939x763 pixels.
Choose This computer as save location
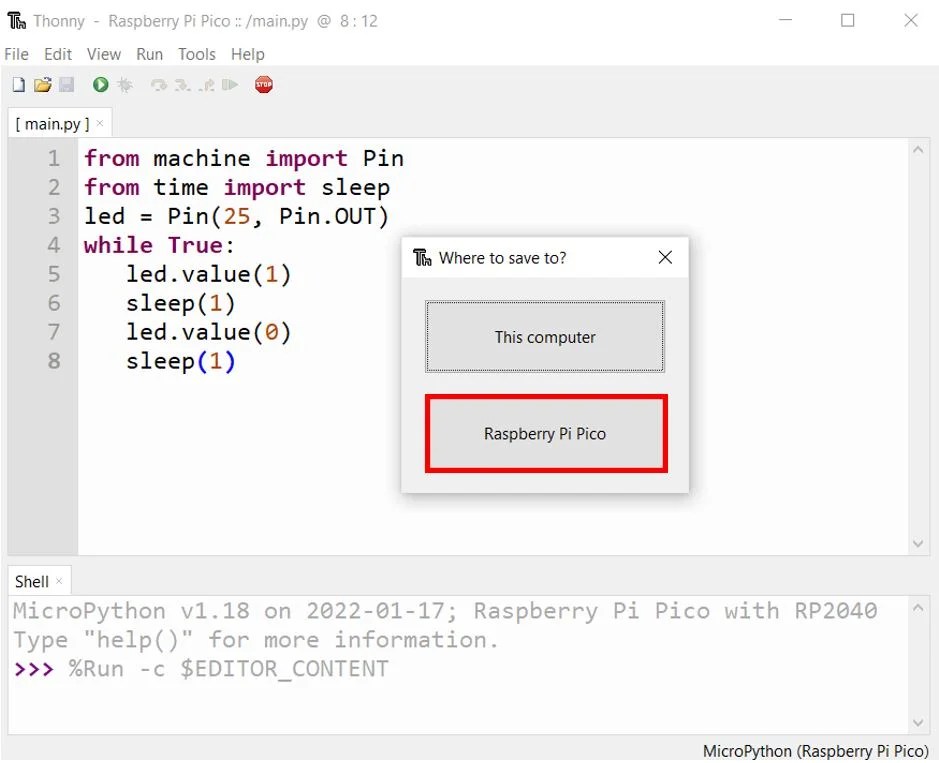[545, 337]
